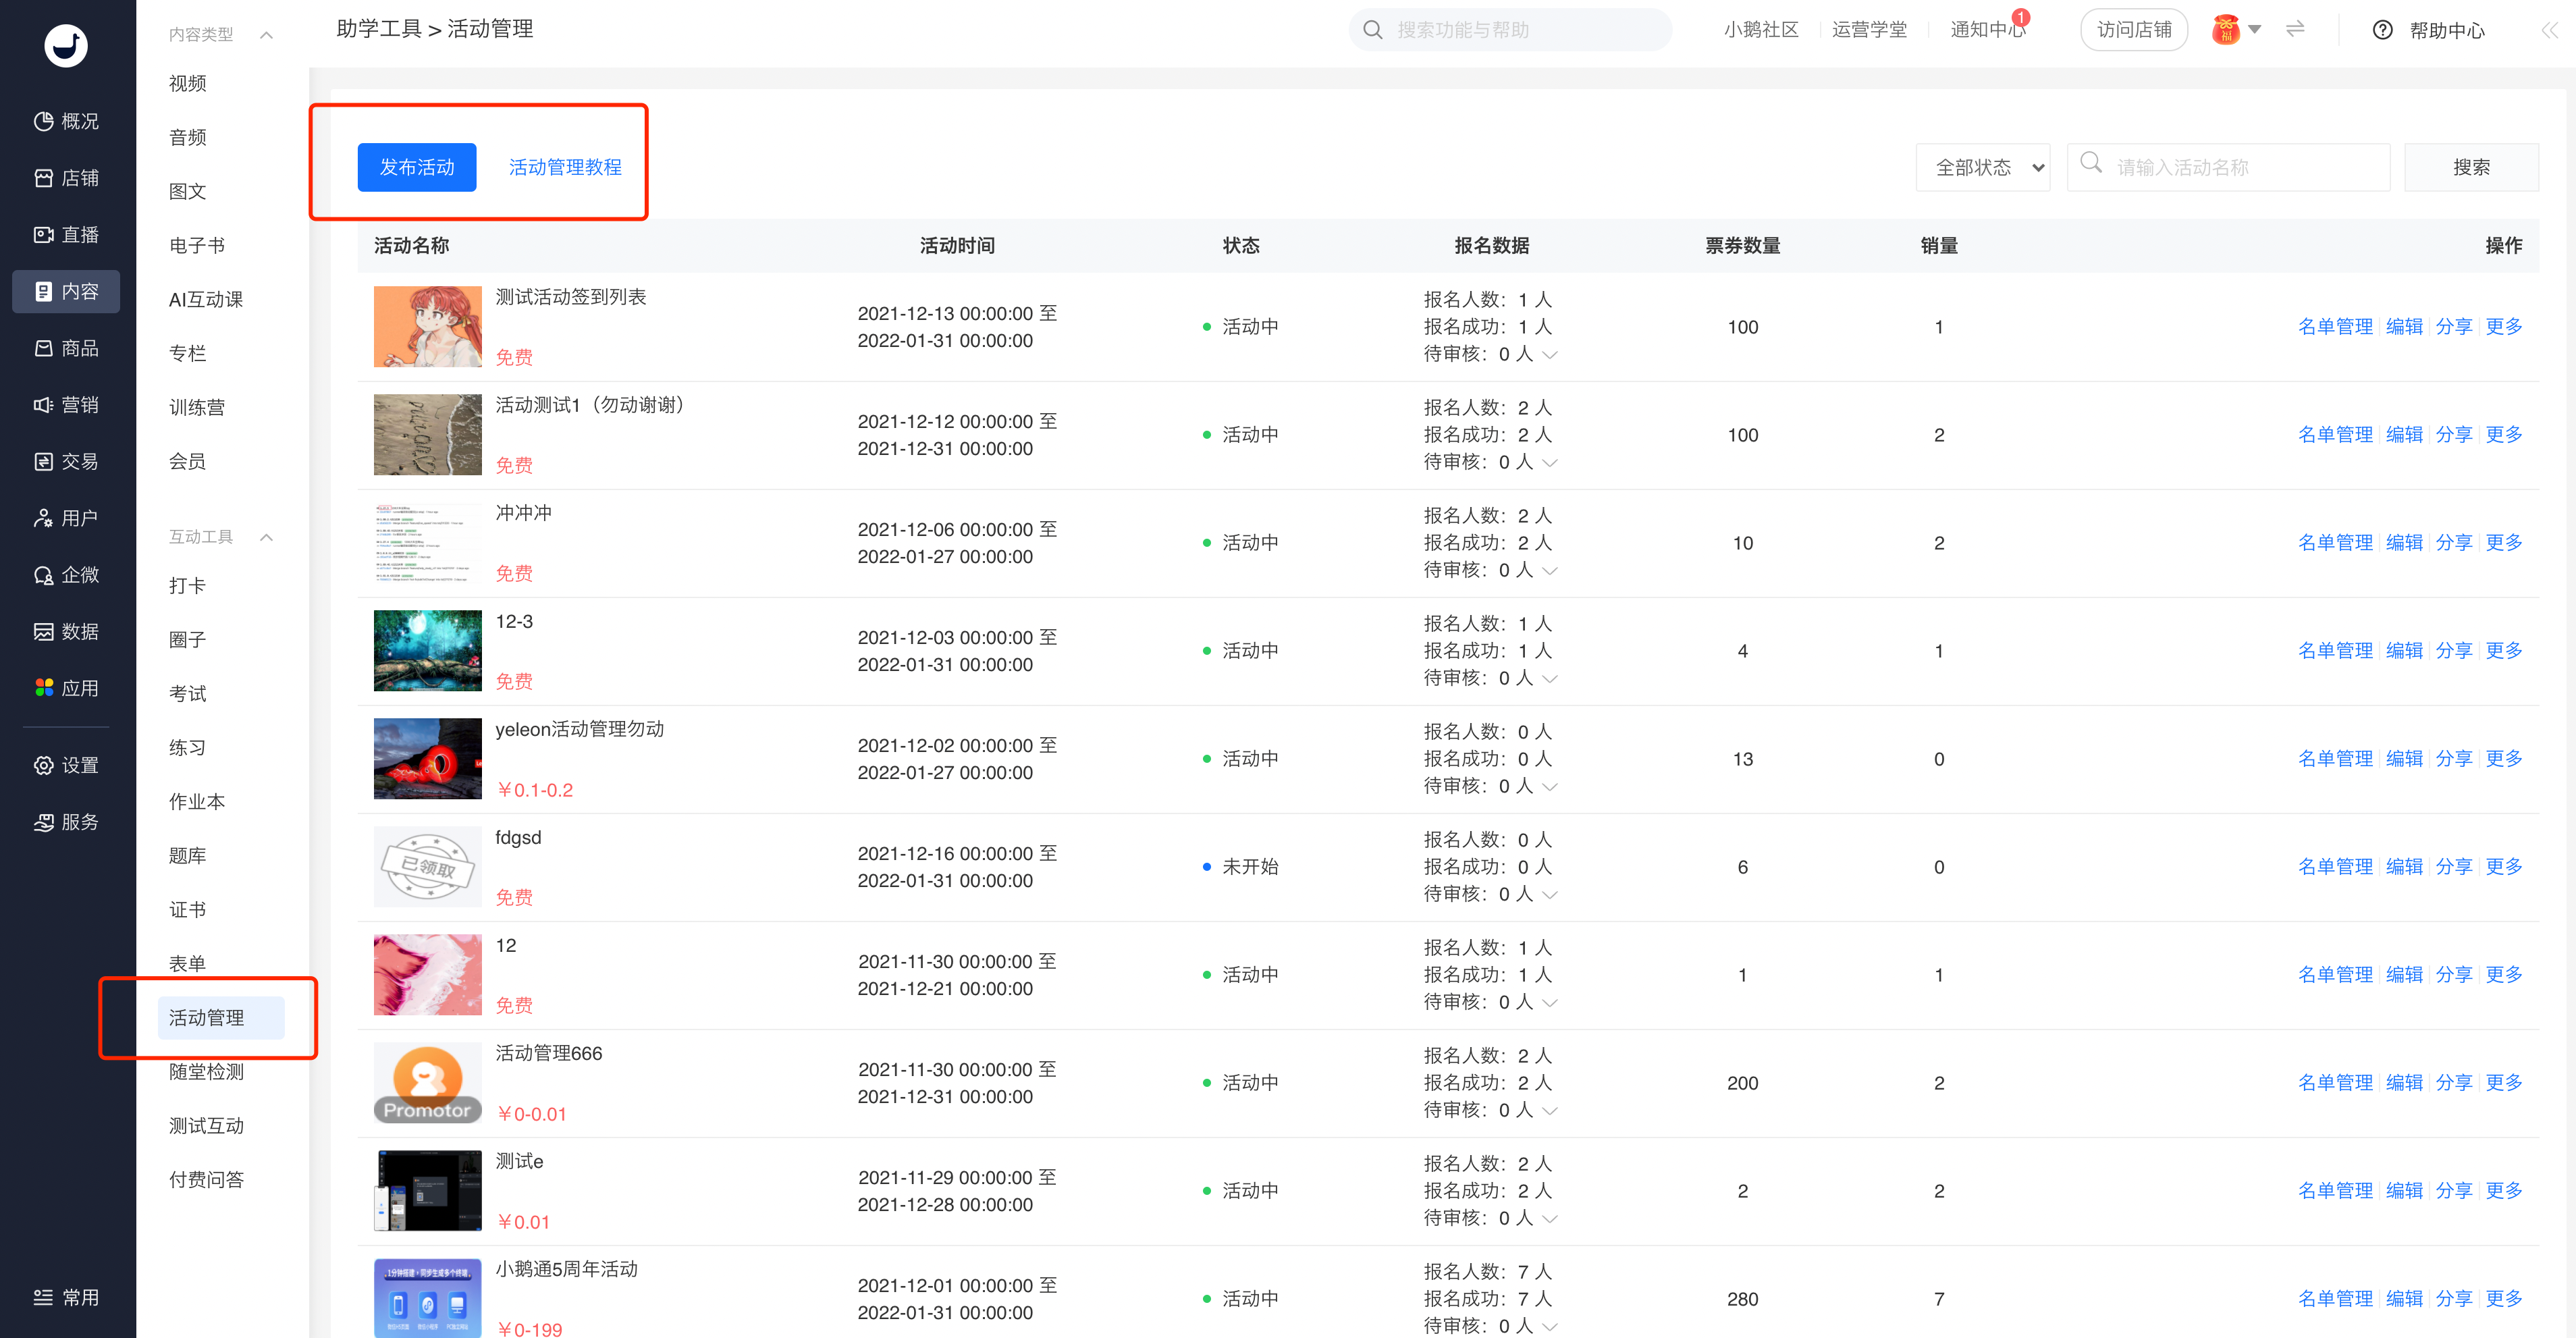Go to 直播 live section icon
The height and width of the screenshot is (1338, 2576).
click(43, 235)
